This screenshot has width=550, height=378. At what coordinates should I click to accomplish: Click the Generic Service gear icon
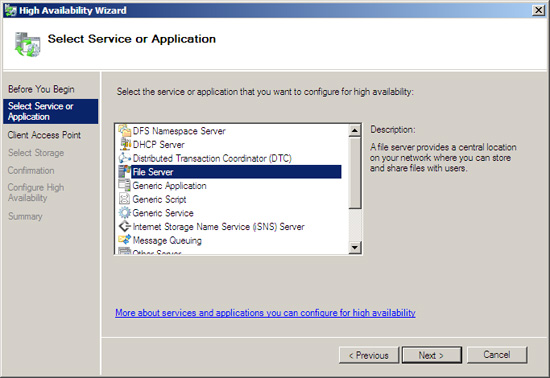click(x=125, y=212)
